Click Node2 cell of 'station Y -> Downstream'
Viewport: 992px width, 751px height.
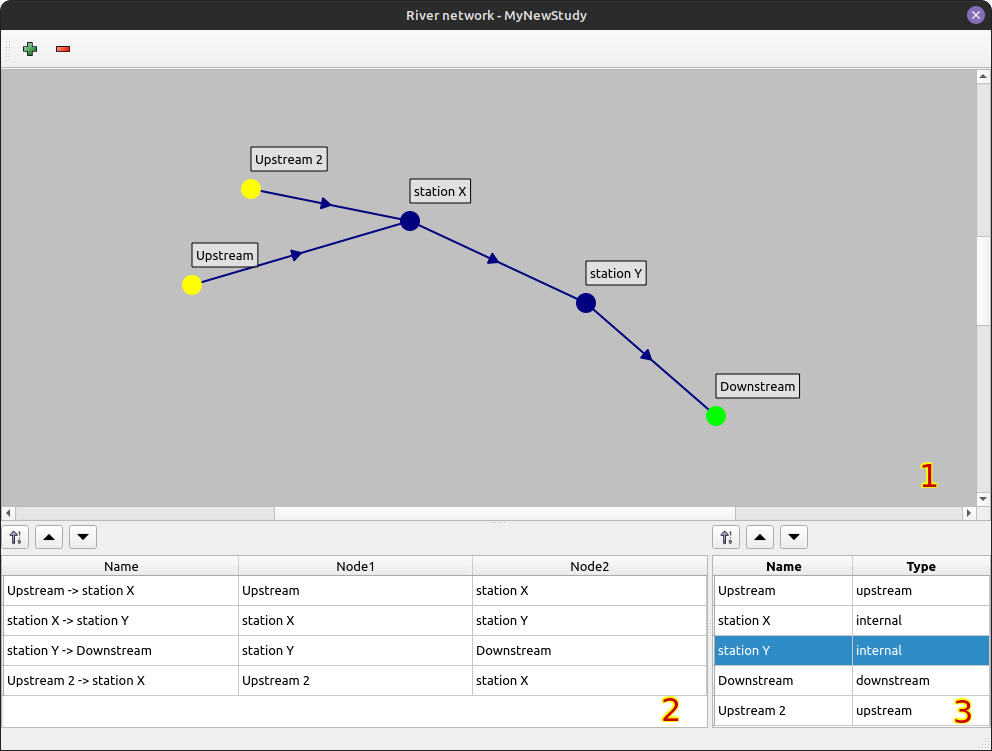(588, 650)
